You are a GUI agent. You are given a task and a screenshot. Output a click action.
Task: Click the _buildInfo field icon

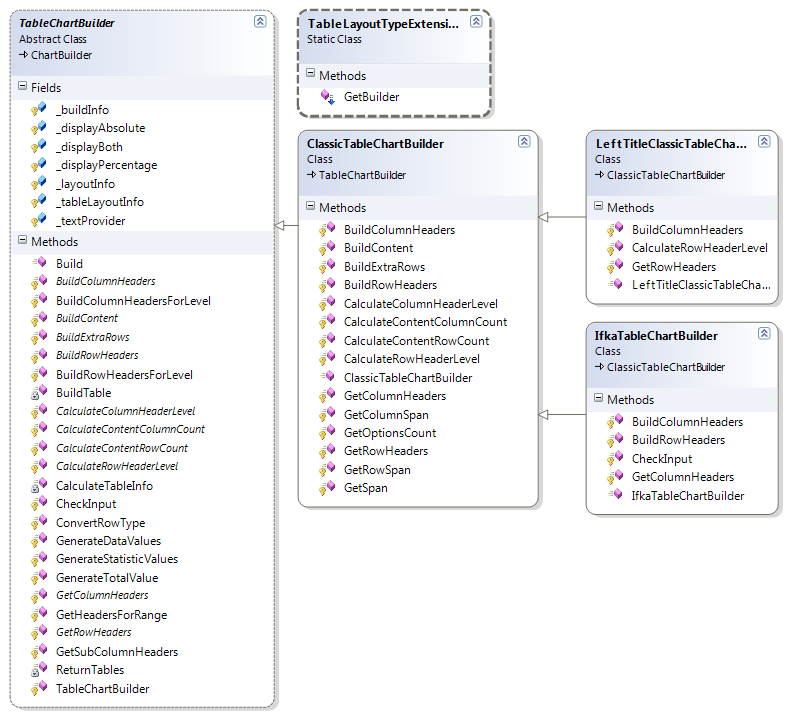(39, 110)
